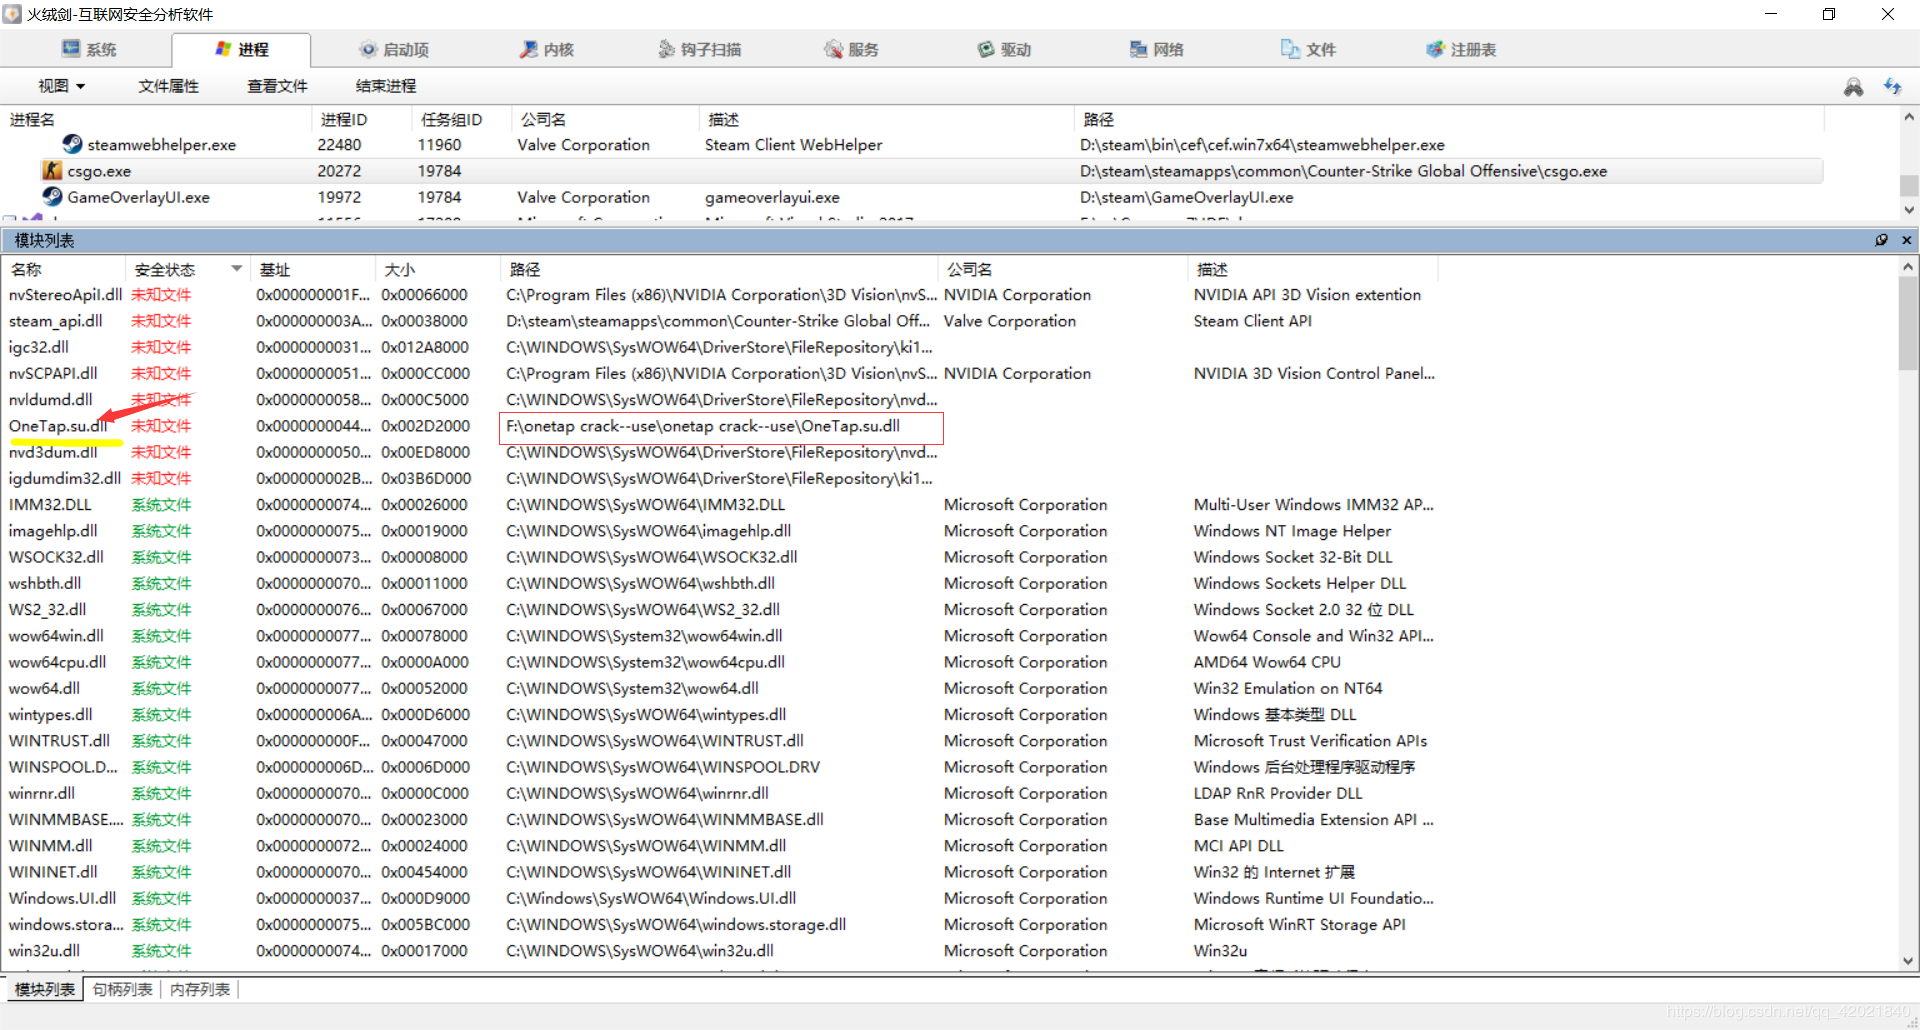Click process list scrollbar down arrow
Viewport: 1920px width, 1030px height.
[1909, 210]
